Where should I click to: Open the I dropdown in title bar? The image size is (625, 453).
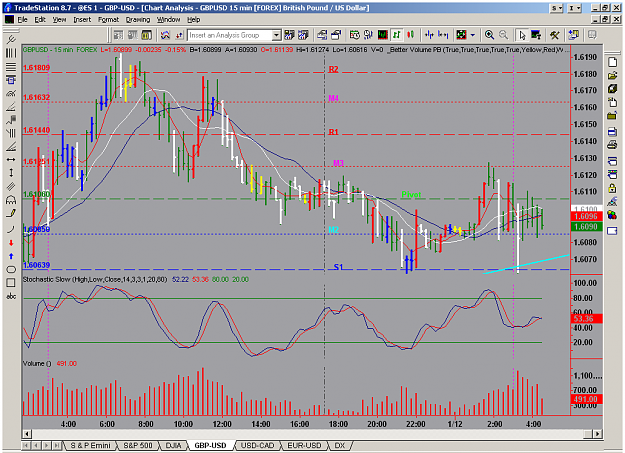[574, 8]
